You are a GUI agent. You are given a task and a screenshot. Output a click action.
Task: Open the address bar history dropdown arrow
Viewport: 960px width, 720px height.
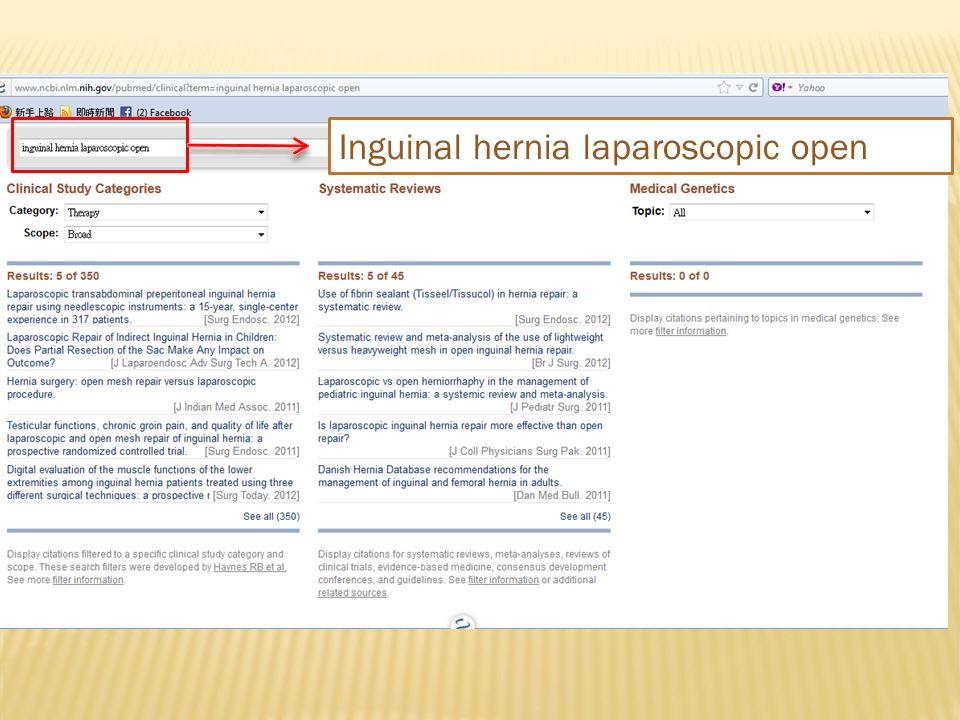click(x=740, y=88)
